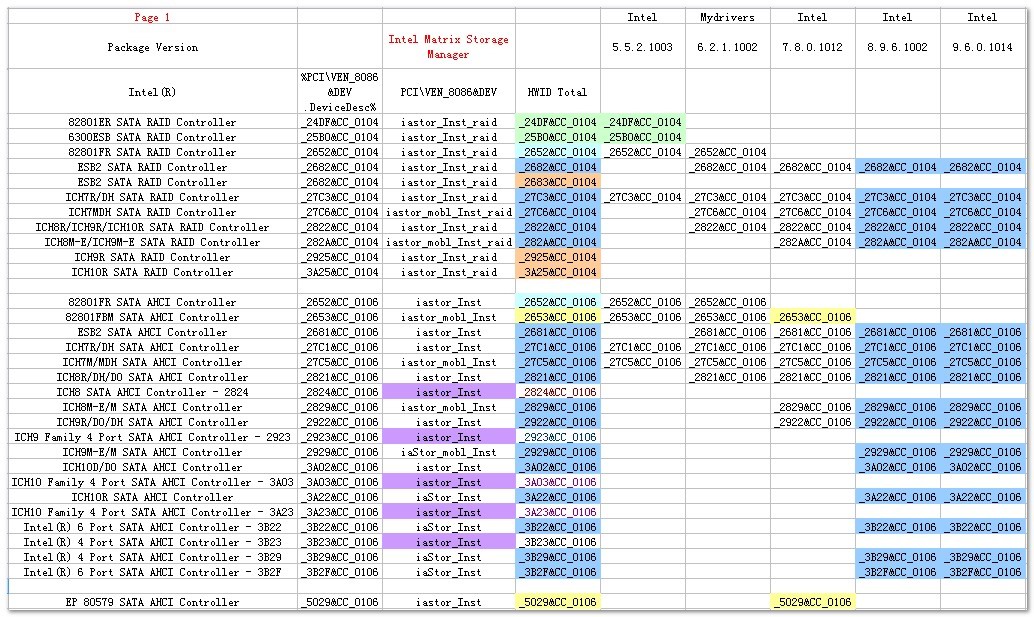
Task: Click the "ICH10R SATA RAID Controller" row label
Action: point(153,272)
